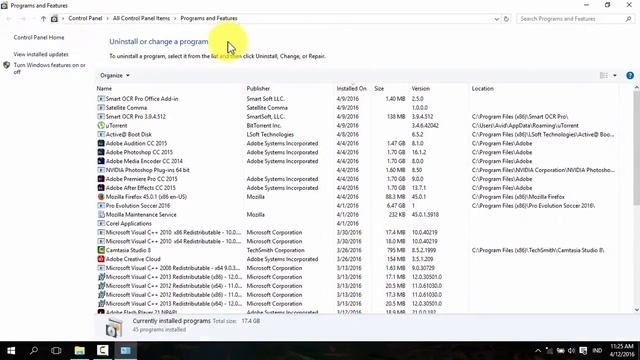Click the Adobe Media Encoder CC 2014 icon

[101, 161]
